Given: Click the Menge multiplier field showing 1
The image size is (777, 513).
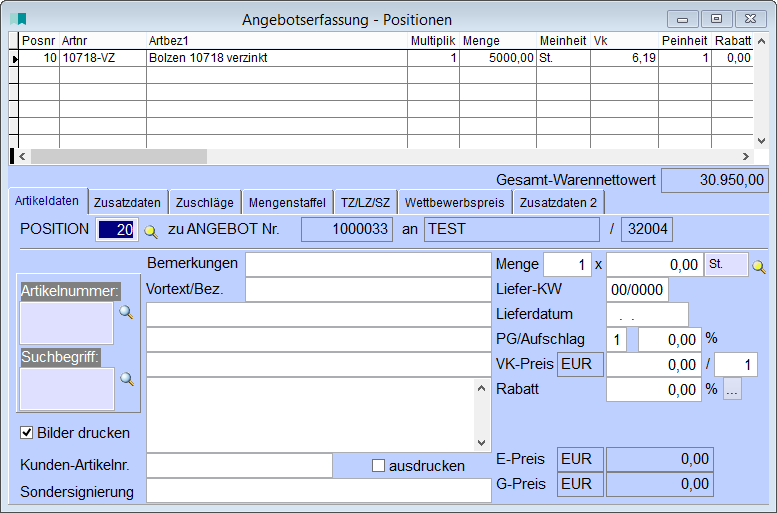Looking at the screenshot, I should (x=567, y=265).
